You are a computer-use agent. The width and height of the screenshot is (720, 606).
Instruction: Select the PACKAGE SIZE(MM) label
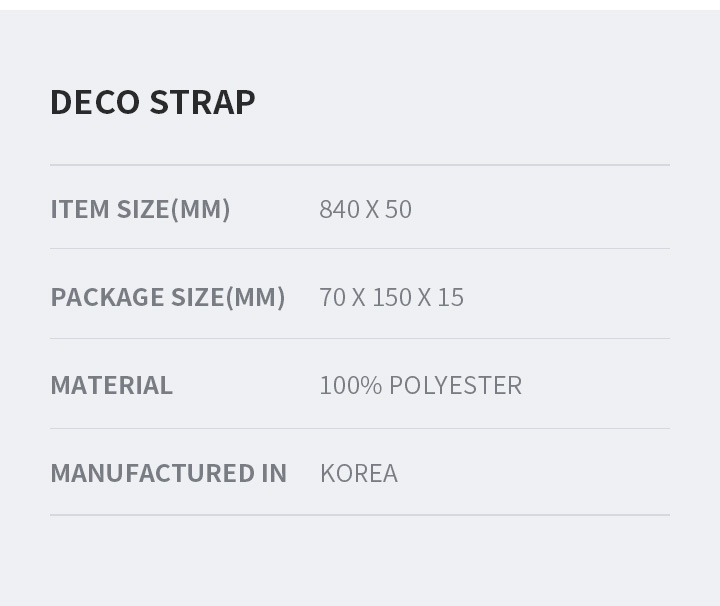[x=168, y=297]
